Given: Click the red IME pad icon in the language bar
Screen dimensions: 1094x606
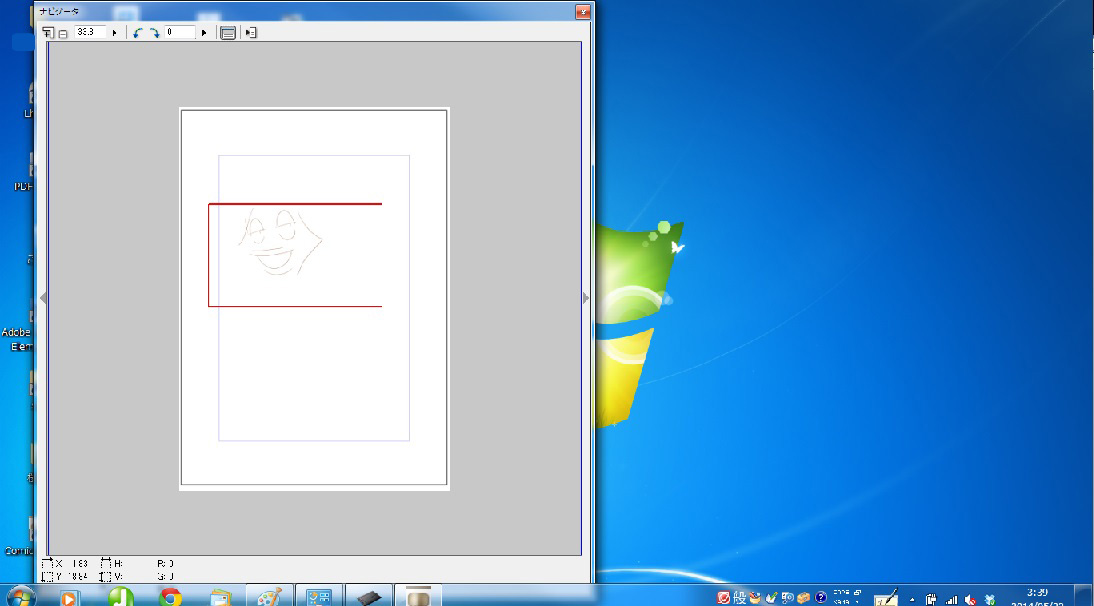Looking at the screenshot, I should tap(724, 598).
